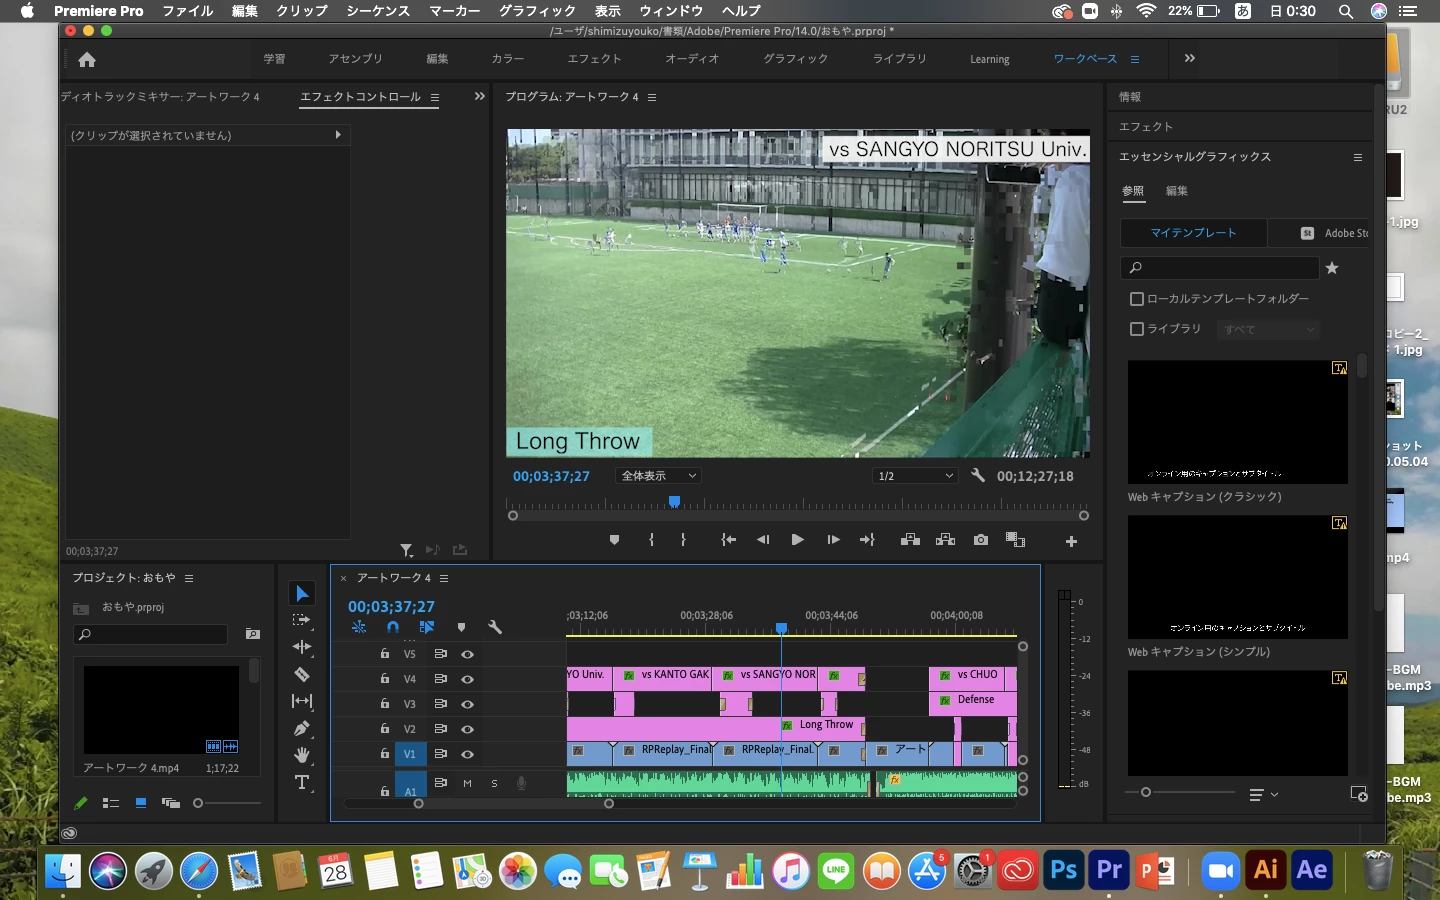This screenshot has height=900, width=1440.
Task: Select the Pen tool
Action: pyautogui.click(x=302, y=728)
